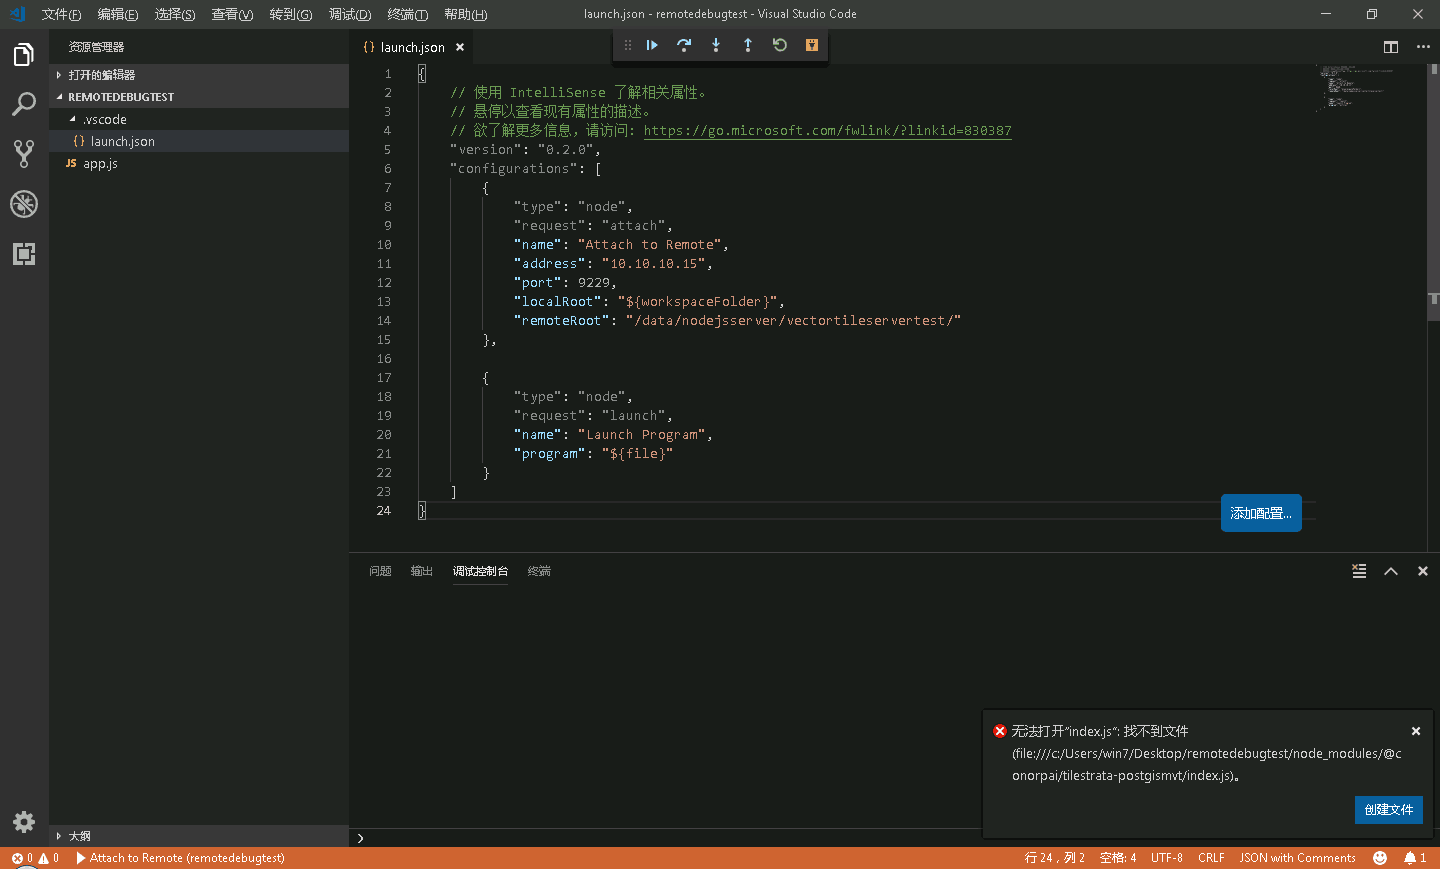Grab the debug toolbar drag handle
Viewport: 1440px width, 869px height.
pyautogui.click(x=627, y=45)
